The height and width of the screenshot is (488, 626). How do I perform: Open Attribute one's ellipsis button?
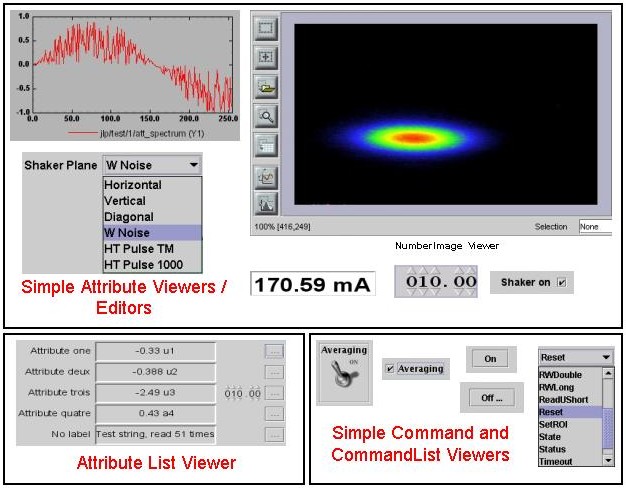[x=275, y=351]
